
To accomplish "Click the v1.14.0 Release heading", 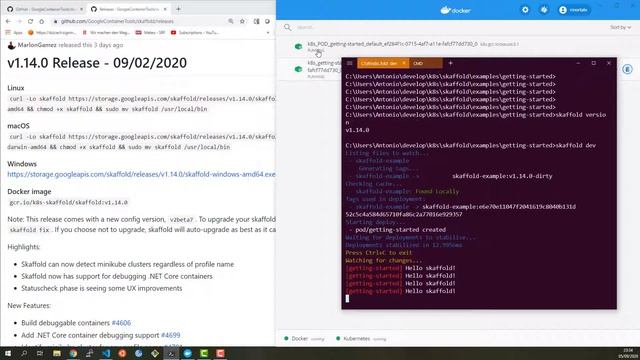I will click(x=97, y=63).
